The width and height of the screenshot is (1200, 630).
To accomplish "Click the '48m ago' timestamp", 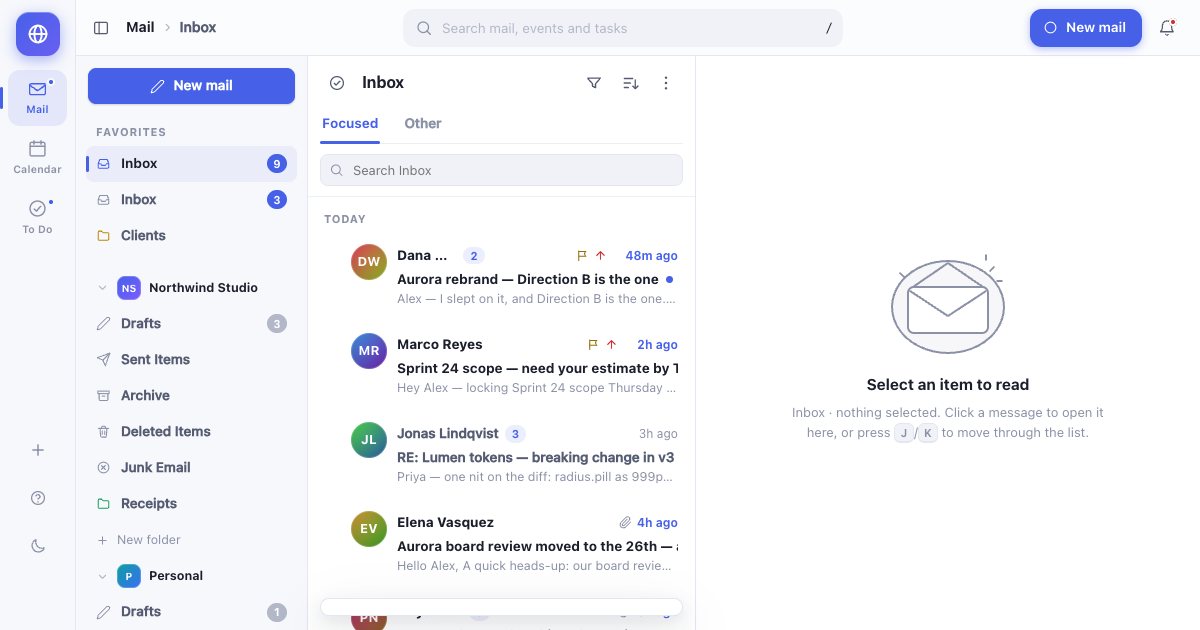I will click(651, 256).
